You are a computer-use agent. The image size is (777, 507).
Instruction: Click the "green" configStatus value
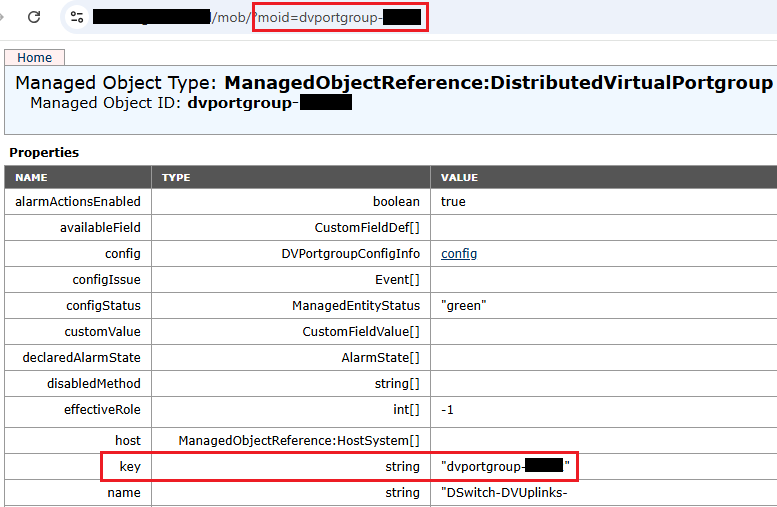coord(462,306)
